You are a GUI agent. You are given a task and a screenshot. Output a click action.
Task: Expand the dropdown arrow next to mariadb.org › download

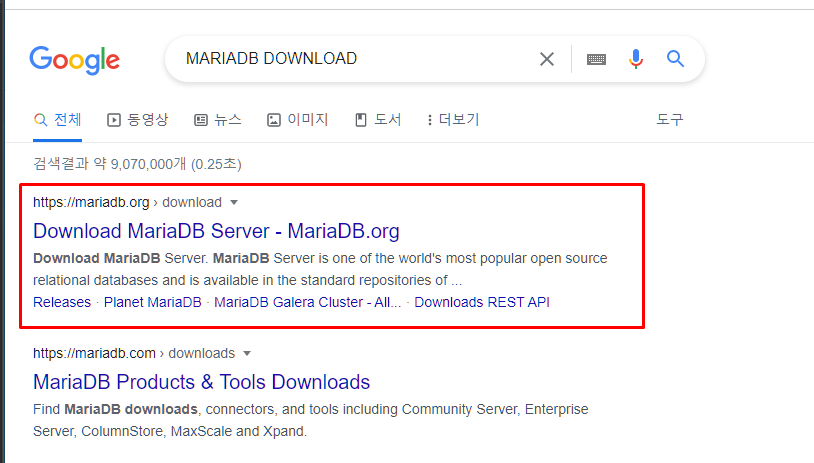tap(234, 202)
